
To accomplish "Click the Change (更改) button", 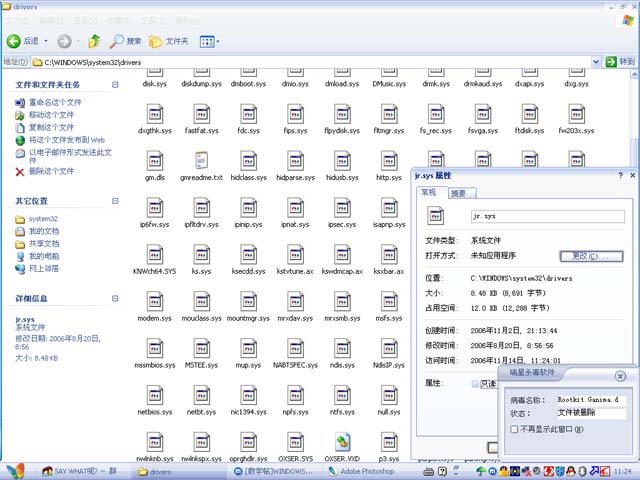I will pos(590,256).
